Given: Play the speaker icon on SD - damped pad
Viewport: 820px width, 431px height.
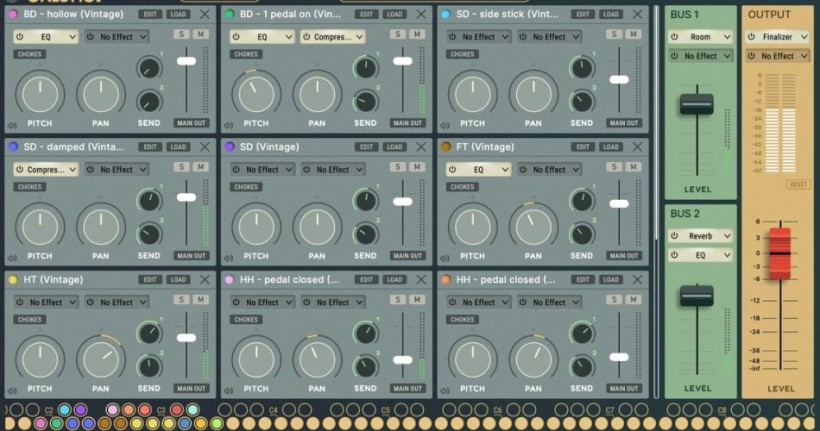Looking at the screenshot, I should [12, 257].
